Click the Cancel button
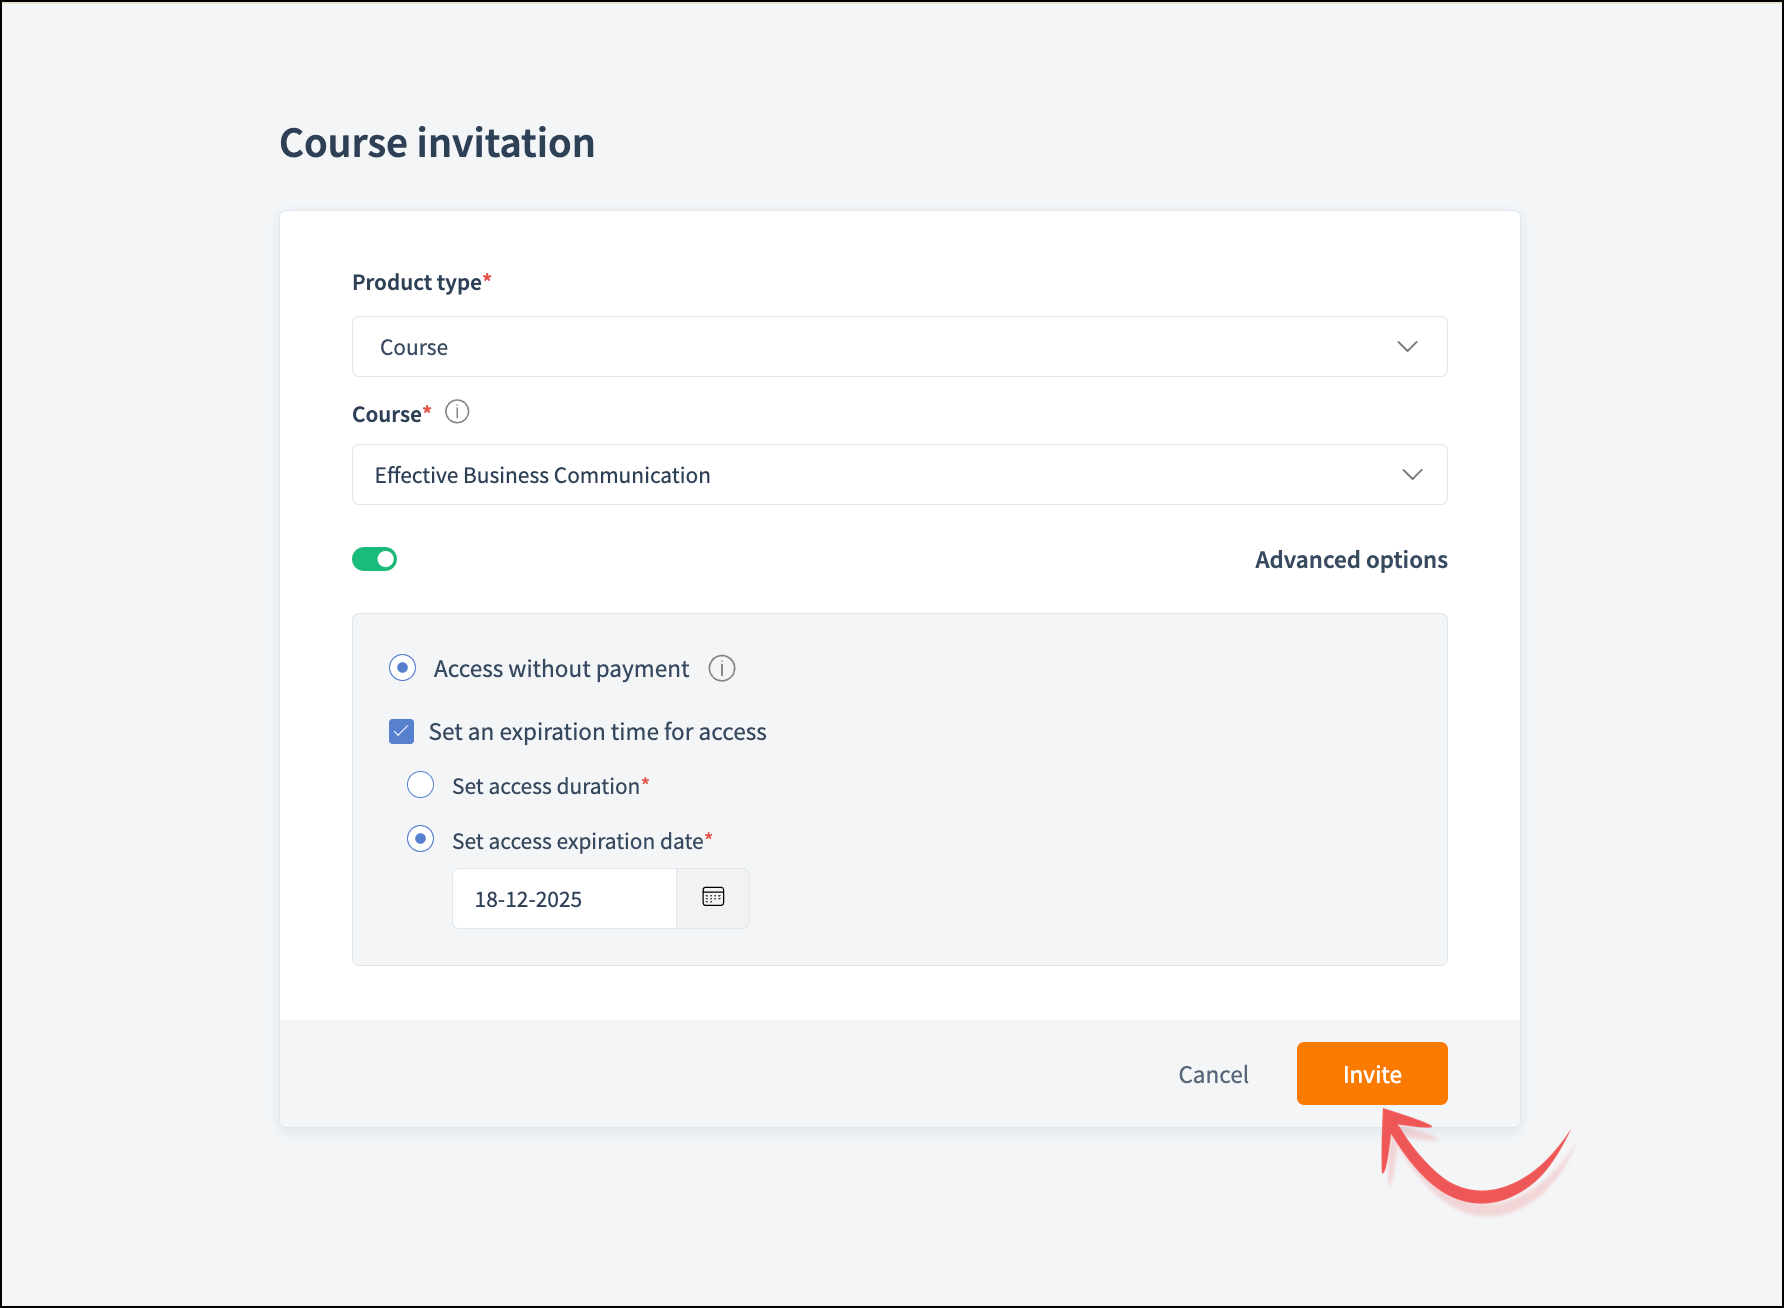Screen dimensions: 1784x1308 pos(1213,1074)
